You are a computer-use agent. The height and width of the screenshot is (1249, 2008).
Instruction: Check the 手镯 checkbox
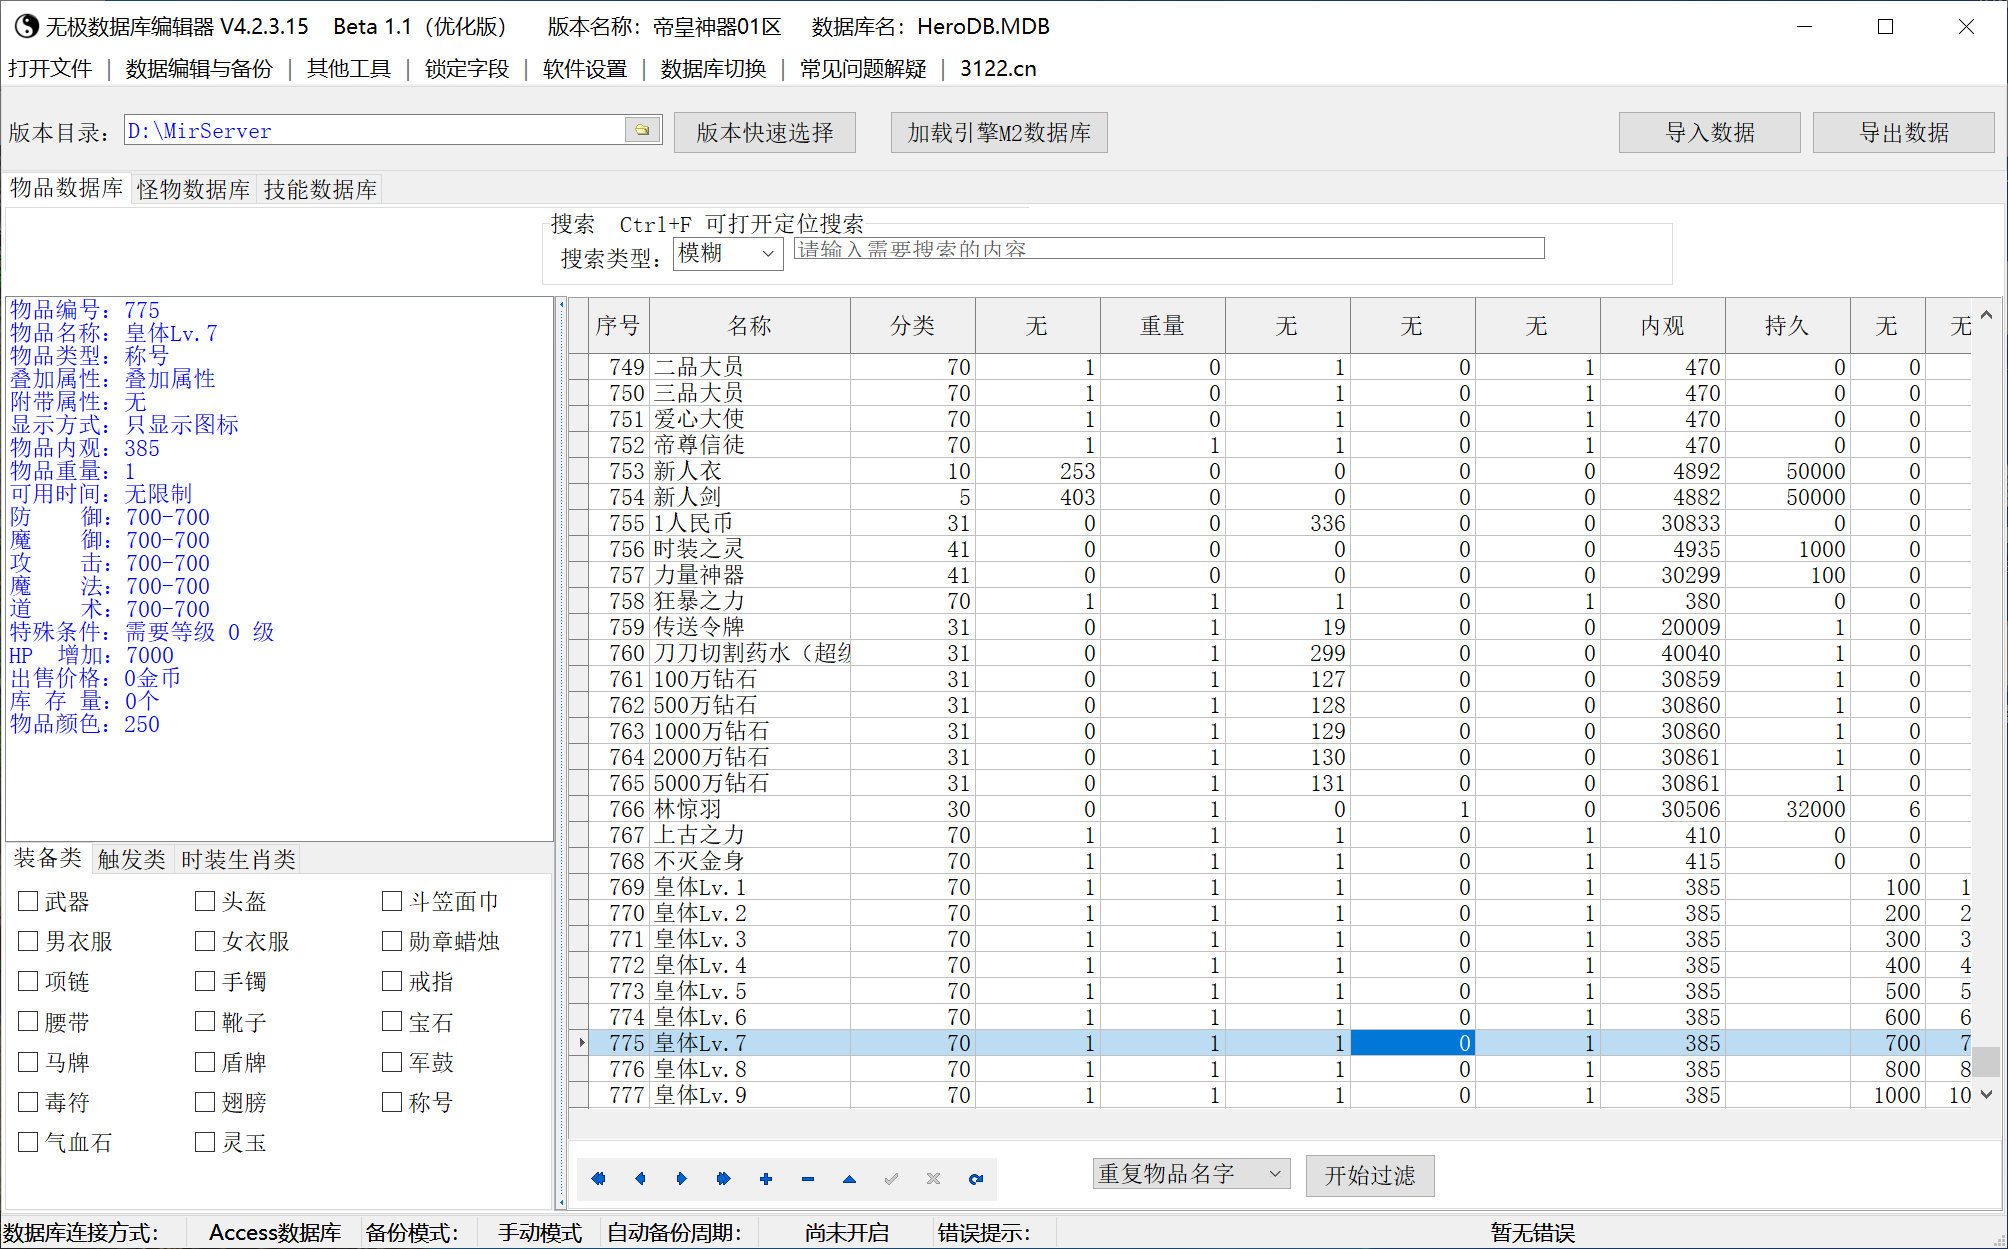pos(205,981)
